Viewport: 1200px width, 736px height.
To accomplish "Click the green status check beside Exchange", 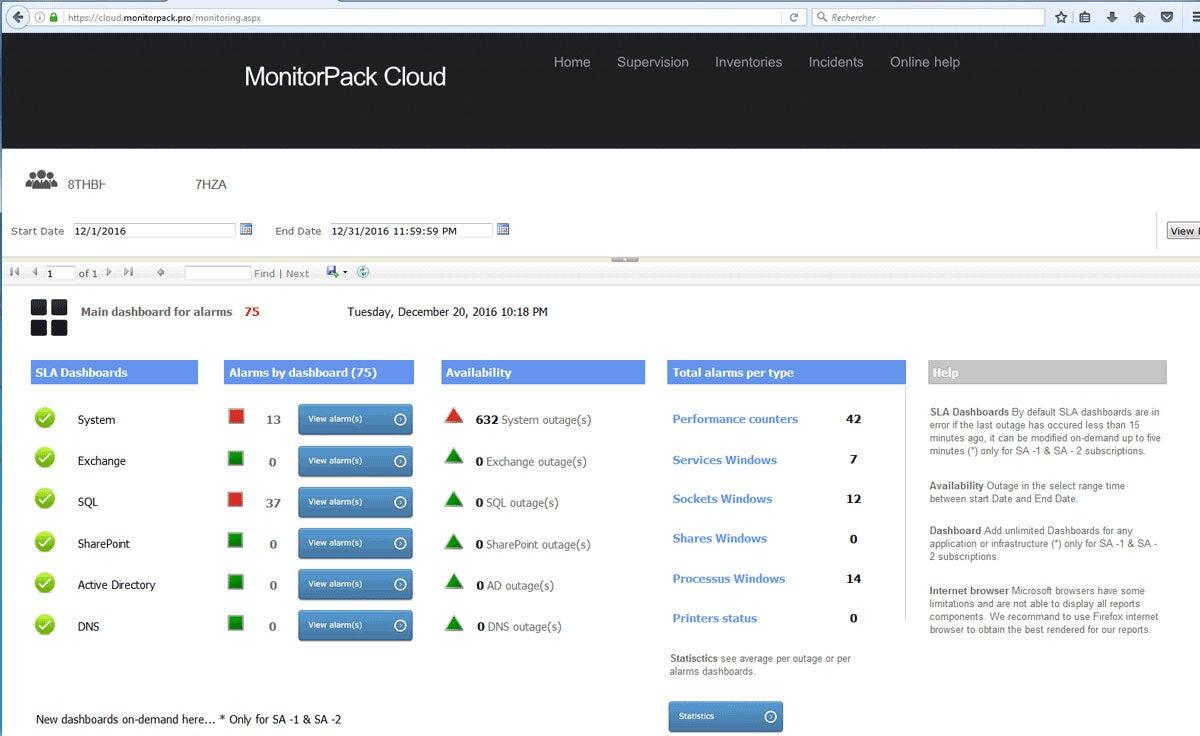I will coord(44,460).
